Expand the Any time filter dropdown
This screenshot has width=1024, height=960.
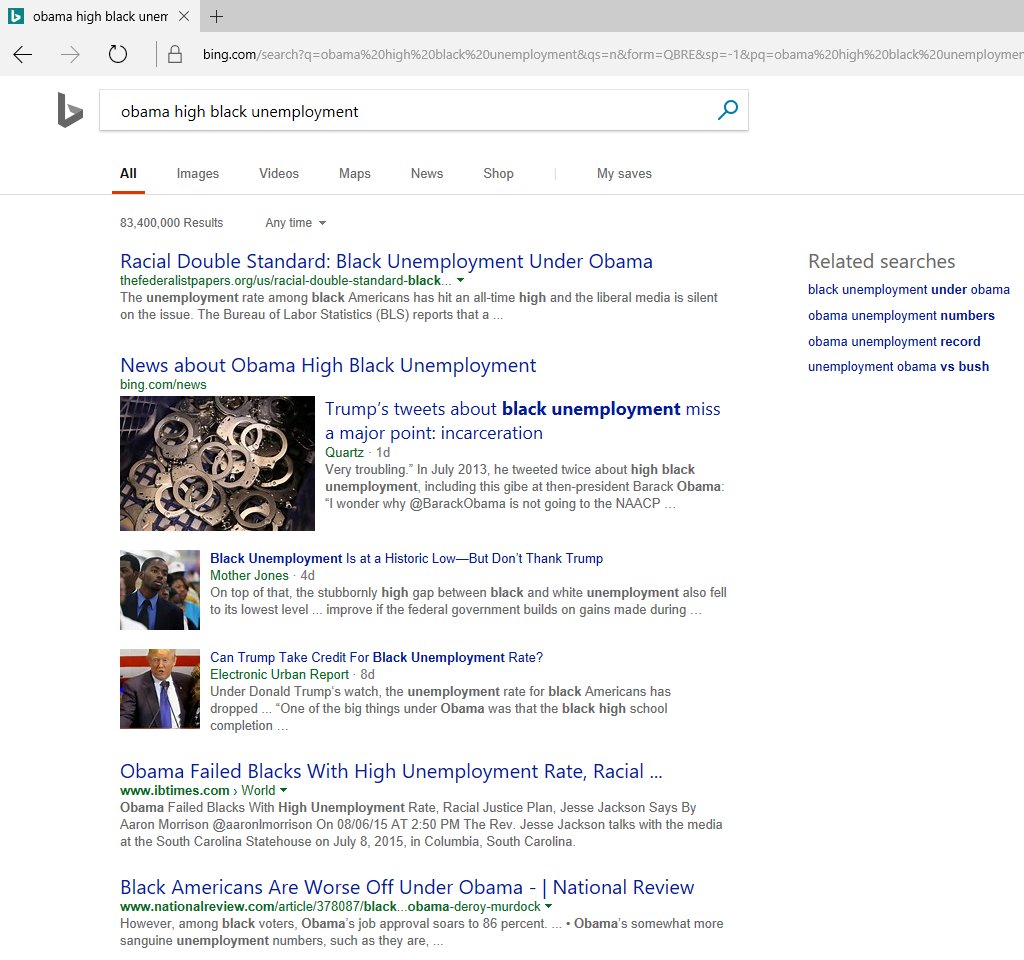point(296,223)
